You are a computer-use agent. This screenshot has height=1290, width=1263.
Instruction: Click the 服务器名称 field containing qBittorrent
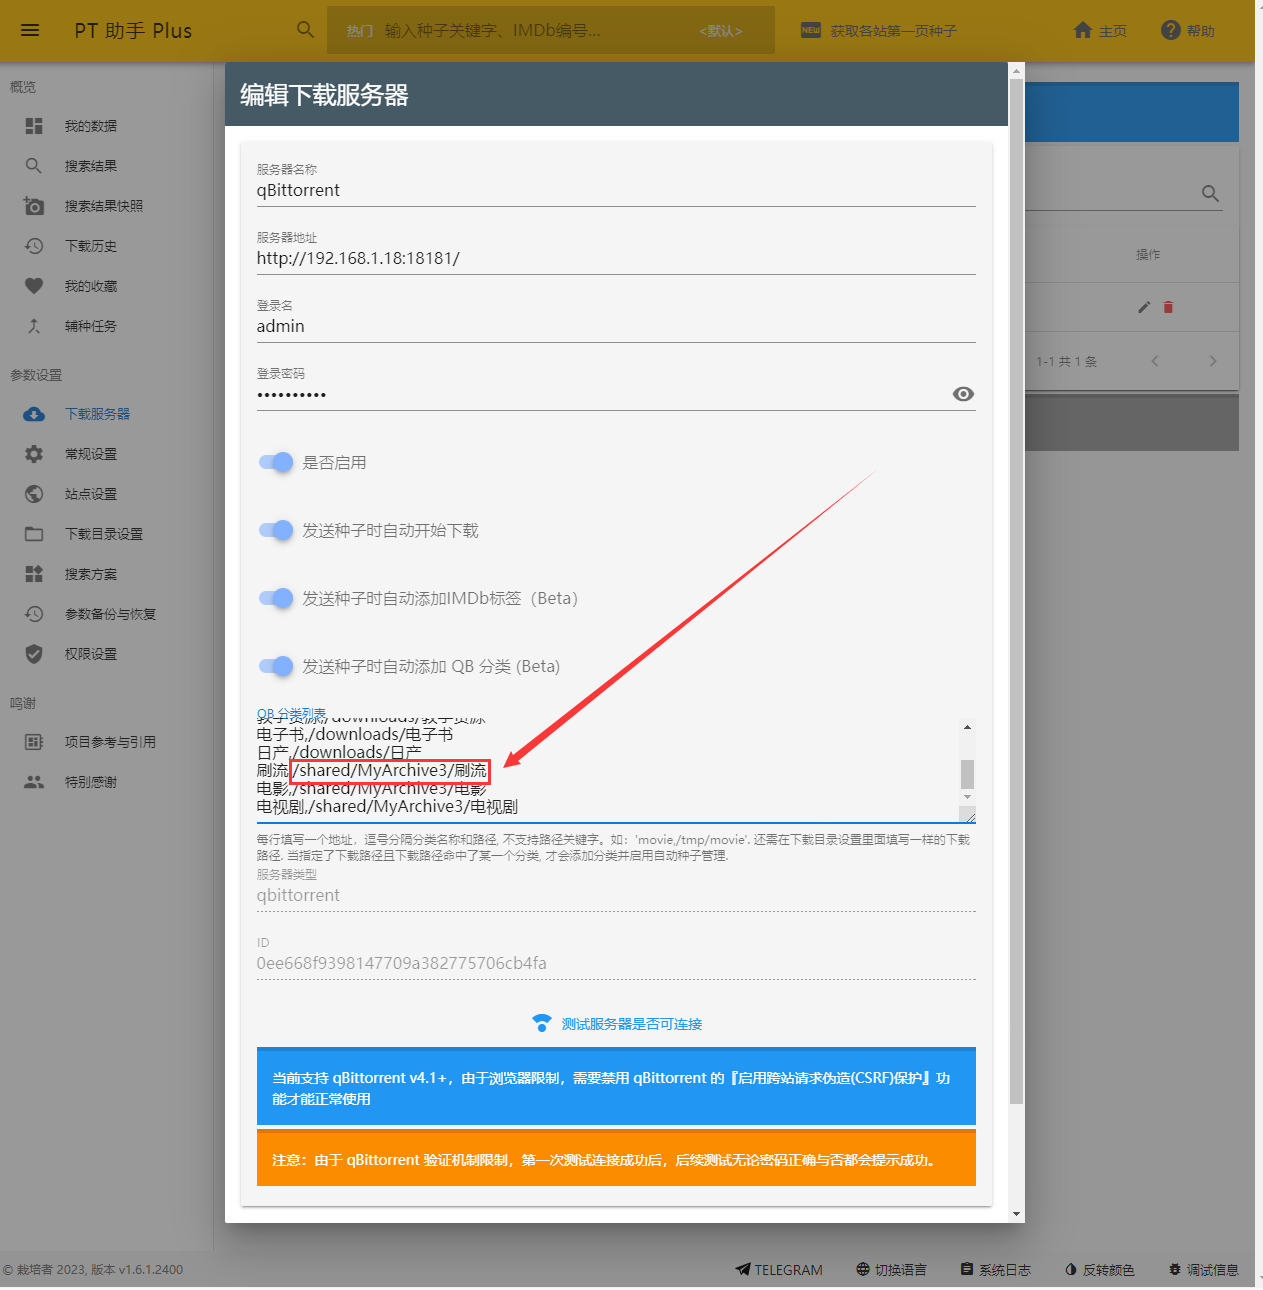(616, 190)
